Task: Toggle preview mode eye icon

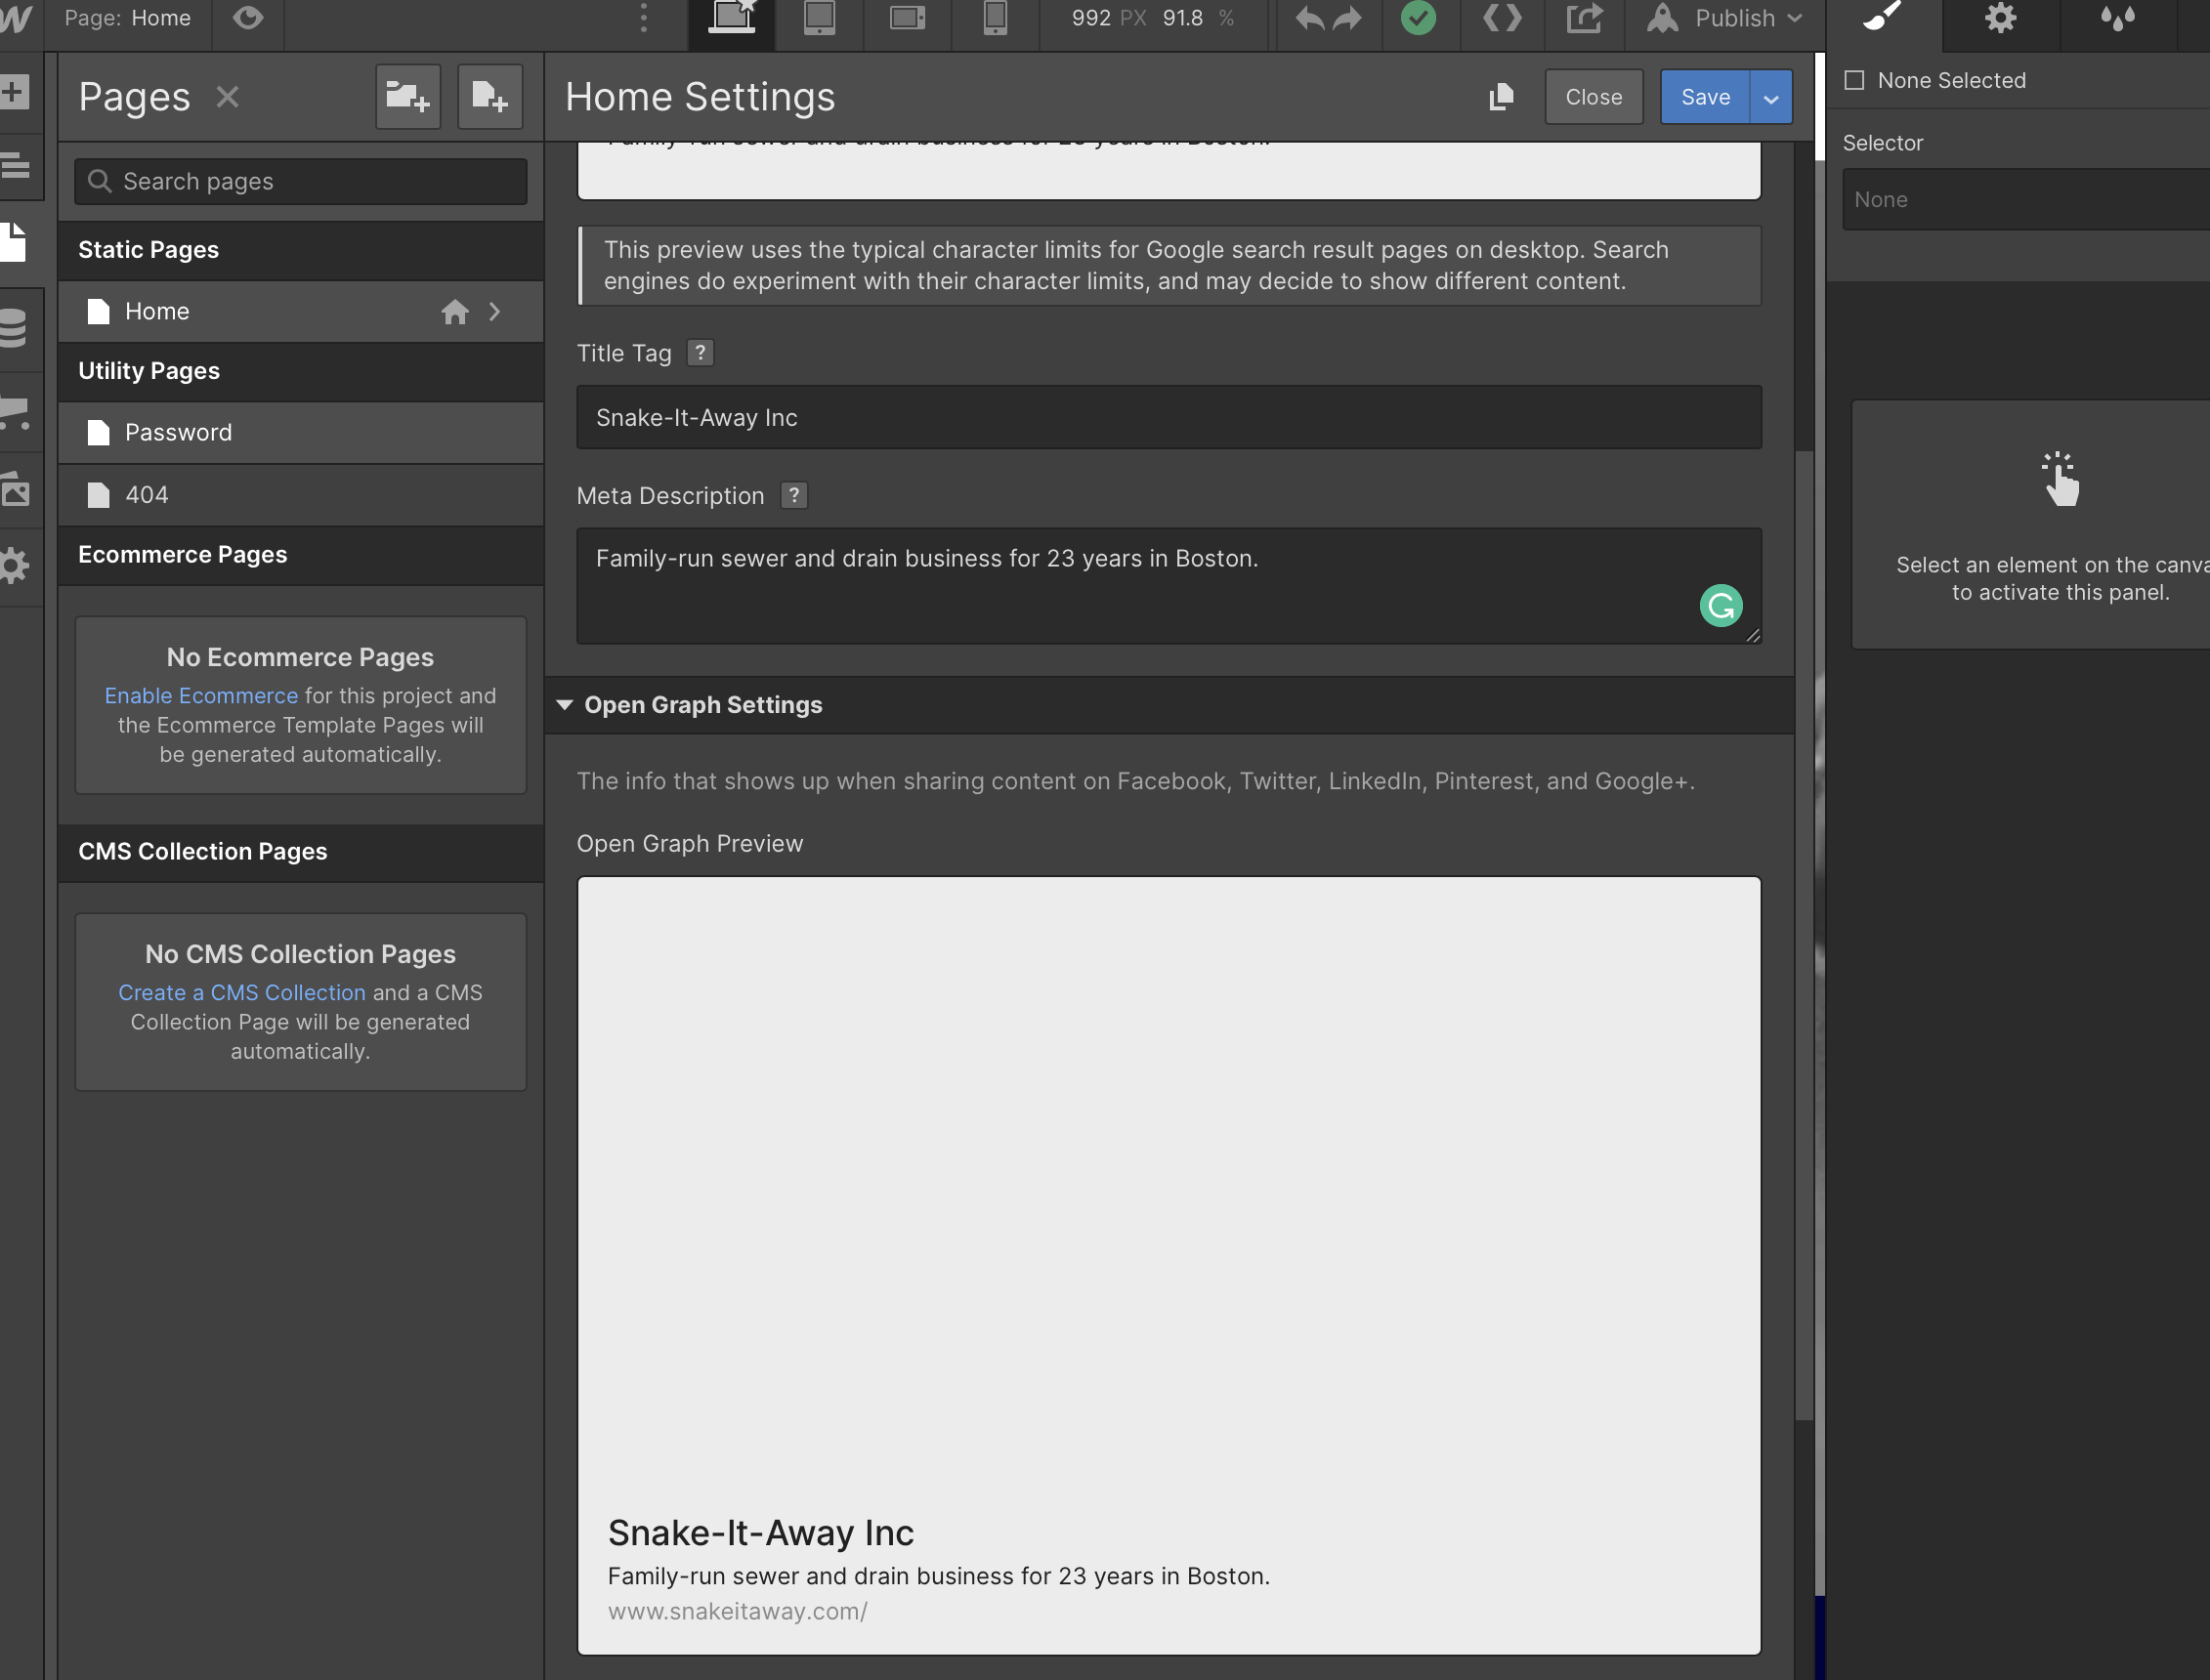Action: coord(248,18)
